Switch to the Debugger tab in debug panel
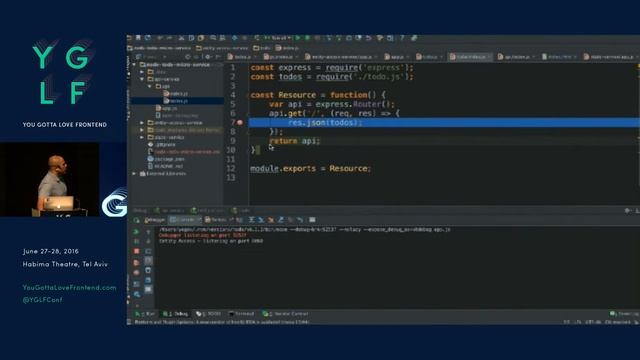Screen dimensions: 640x360 coord(154,220)
